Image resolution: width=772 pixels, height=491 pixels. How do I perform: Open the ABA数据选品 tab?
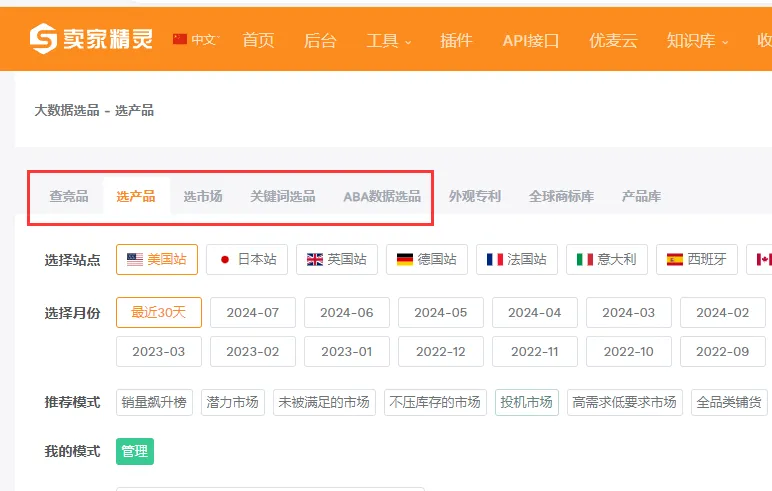click(x=381, y=196)
